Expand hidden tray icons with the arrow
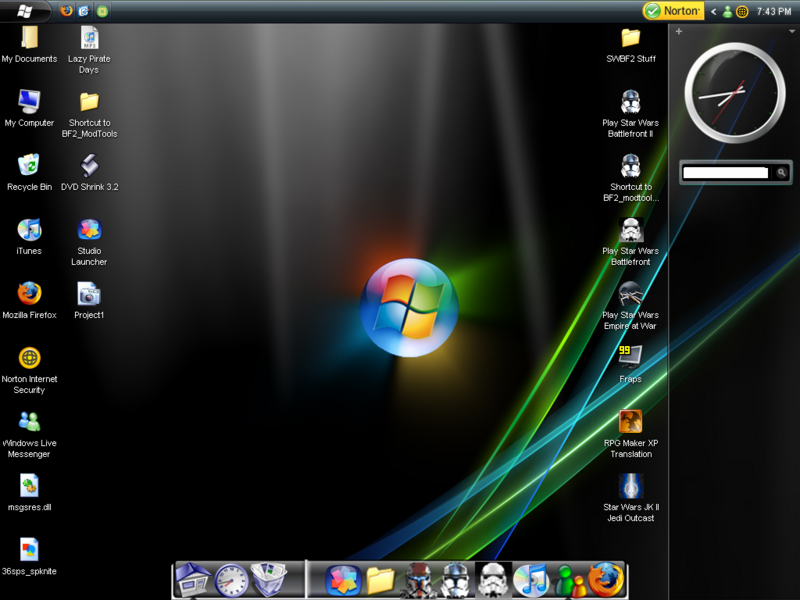The height and width of the screenshot is (600, 800). (x=713, y=11)
